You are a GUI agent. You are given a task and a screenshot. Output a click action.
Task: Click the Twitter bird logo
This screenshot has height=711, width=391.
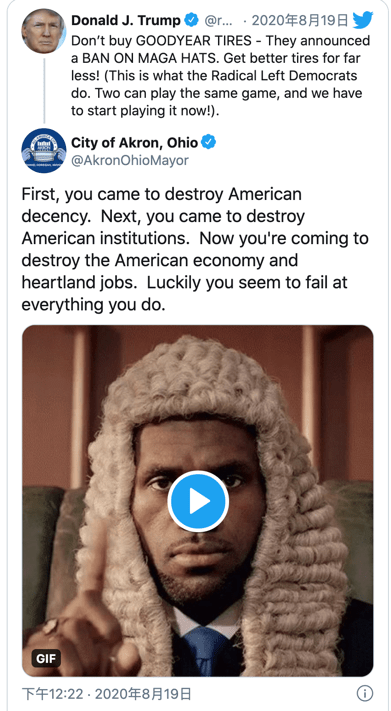362,19
